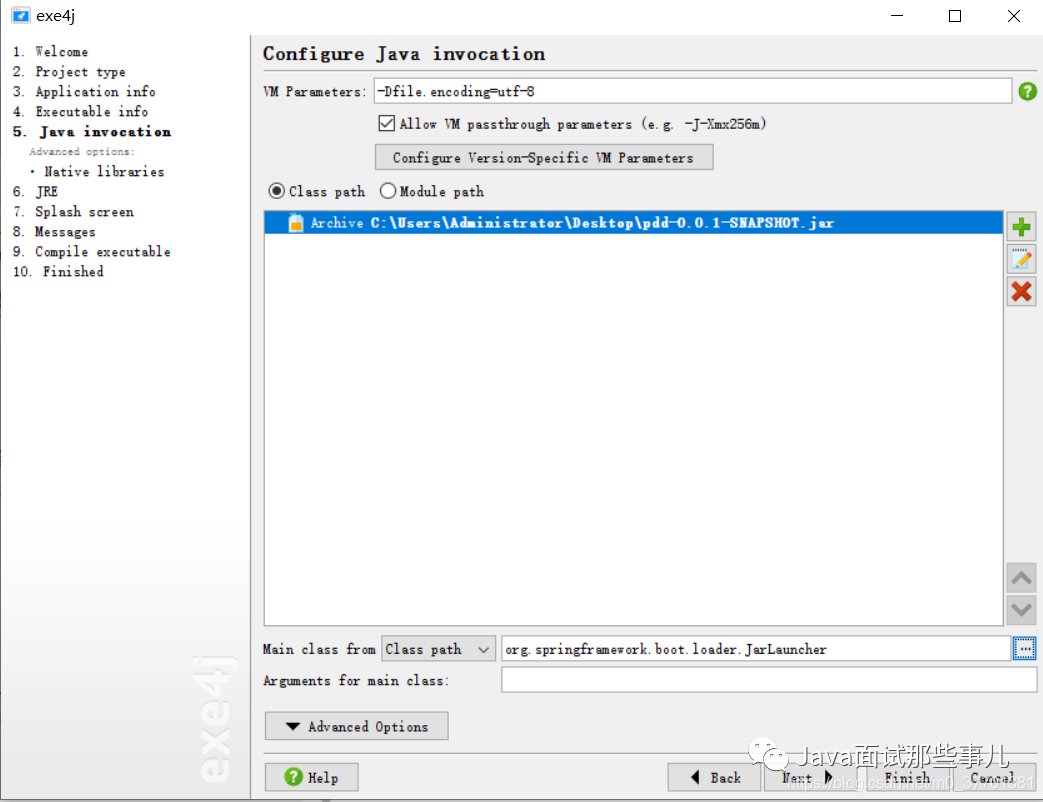The width and height of the screenshot is (1043, 802).
Task: Toggle Allow VM passthrough parameters checkbox
Action: click(386, 123)
